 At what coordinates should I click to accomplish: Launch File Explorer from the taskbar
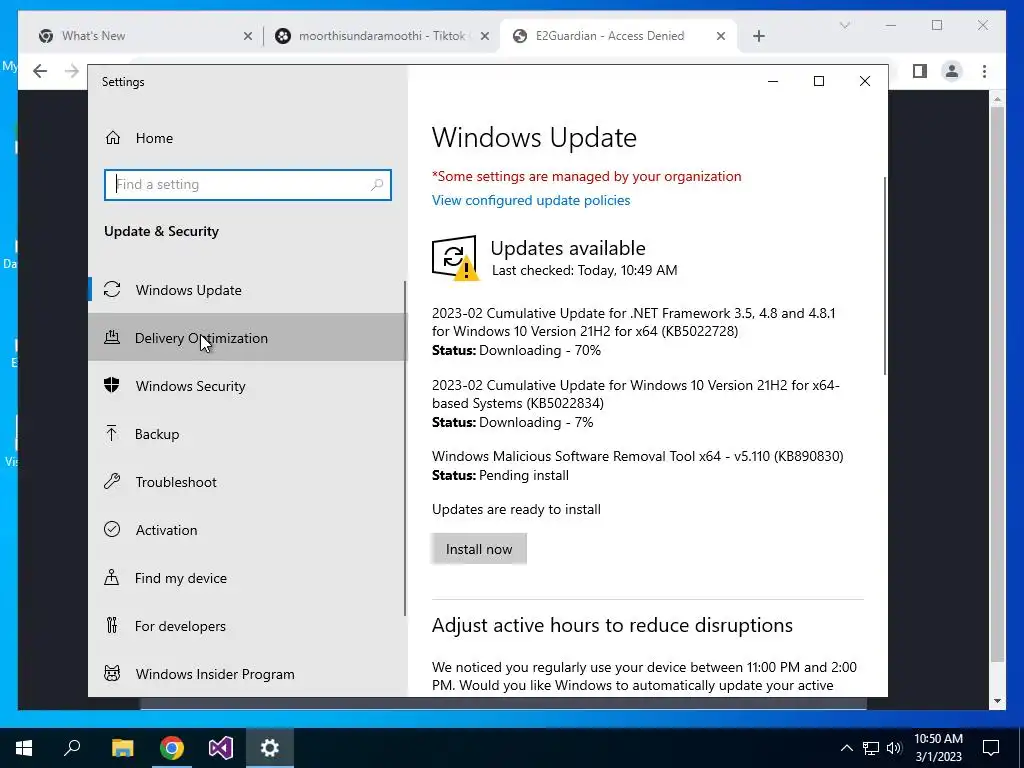click(122, 748)
